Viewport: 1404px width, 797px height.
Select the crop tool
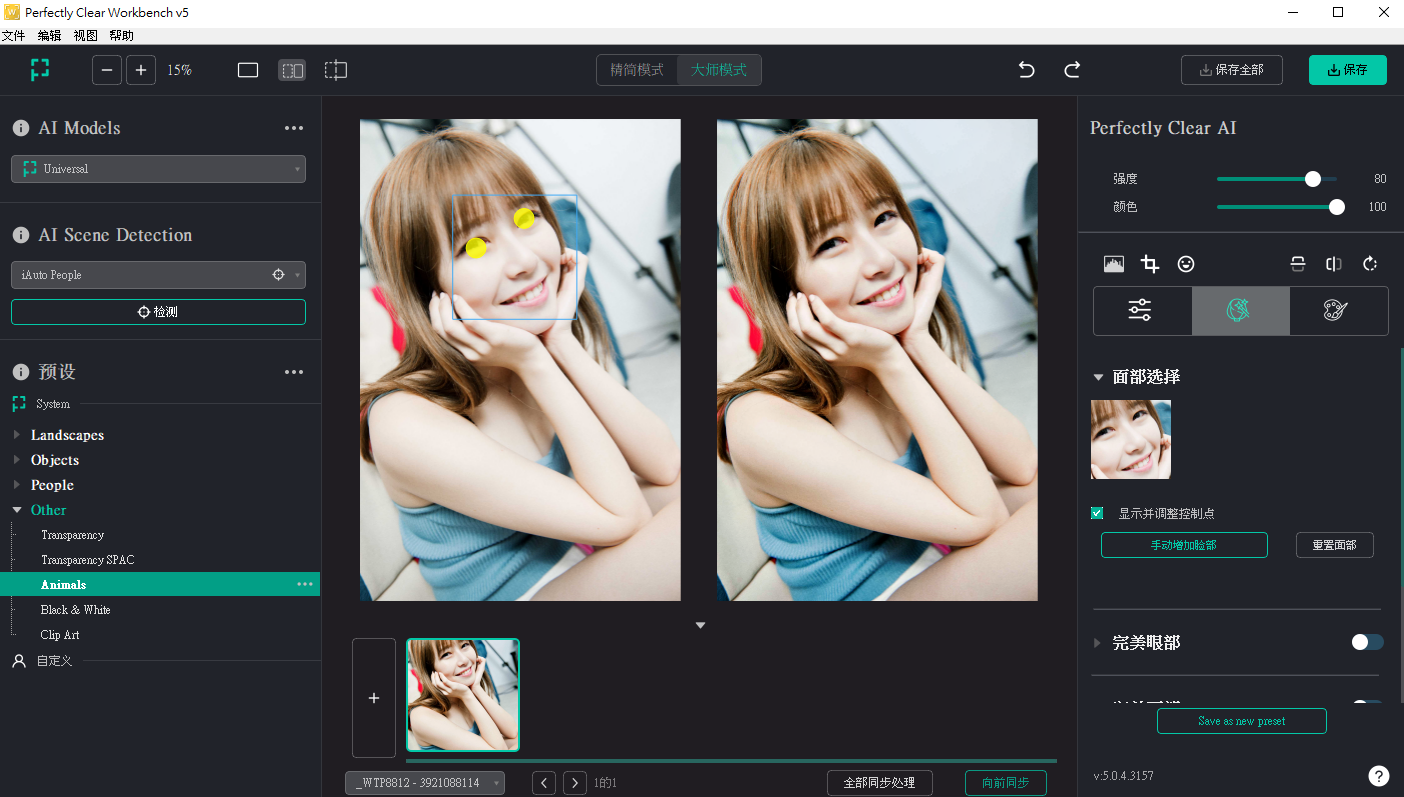[1150, 264]
